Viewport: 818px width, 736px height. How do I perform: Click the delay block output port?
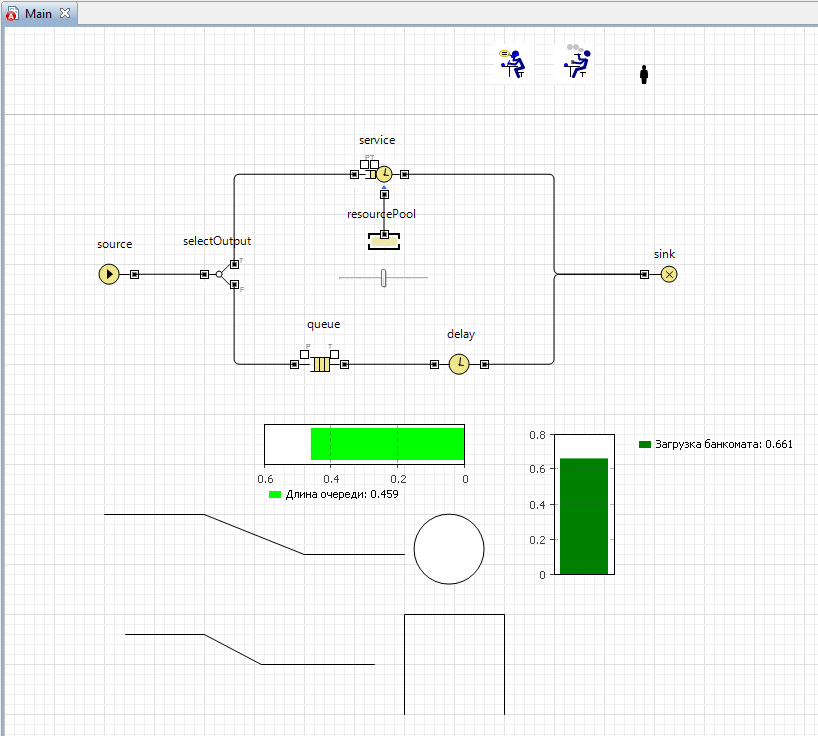(485, 365)
